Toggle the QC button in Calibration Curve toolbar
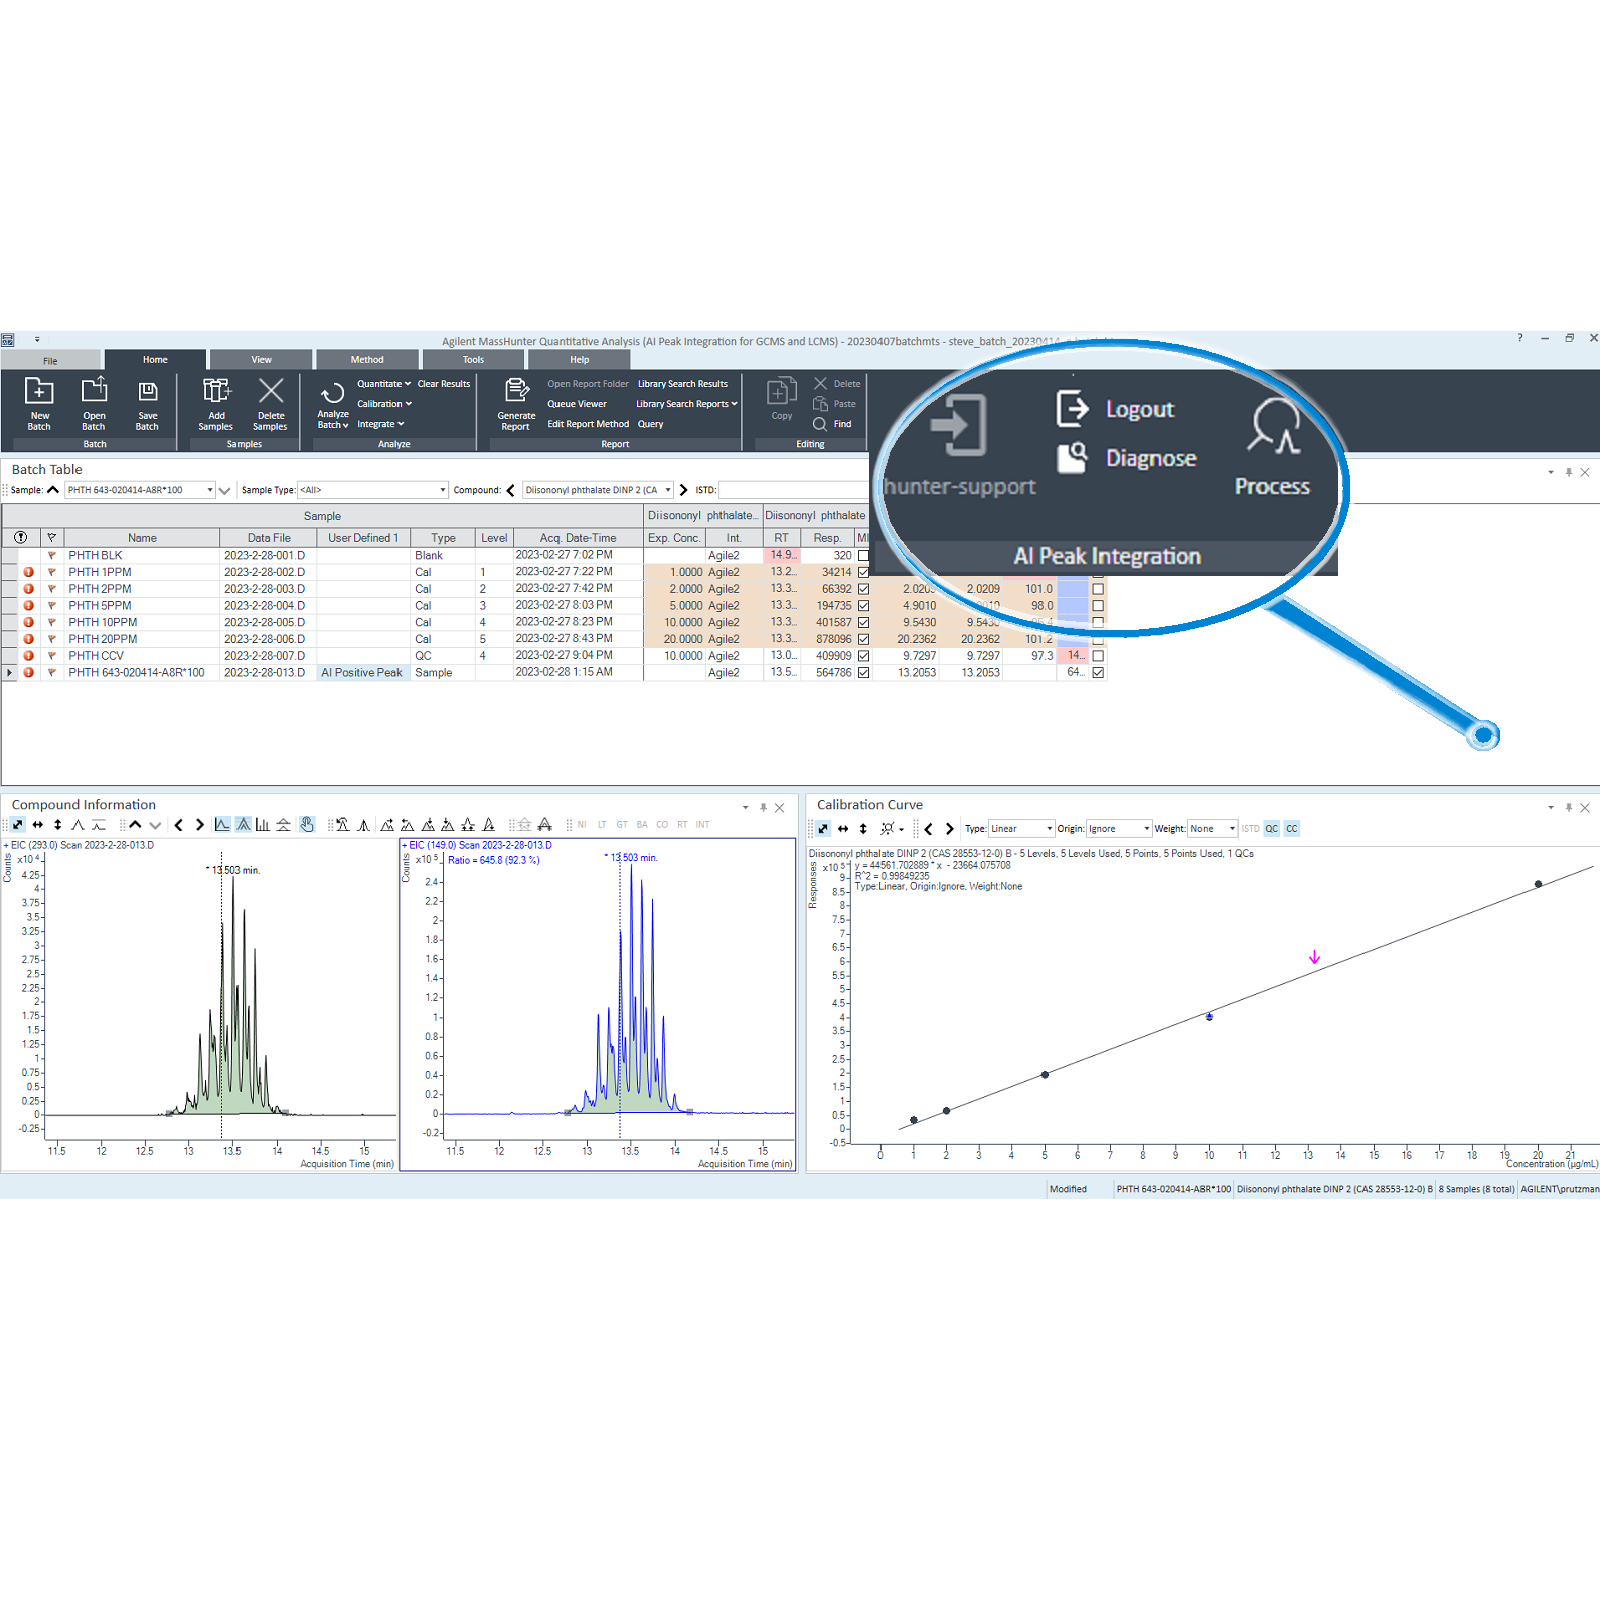 [1272, 829]
